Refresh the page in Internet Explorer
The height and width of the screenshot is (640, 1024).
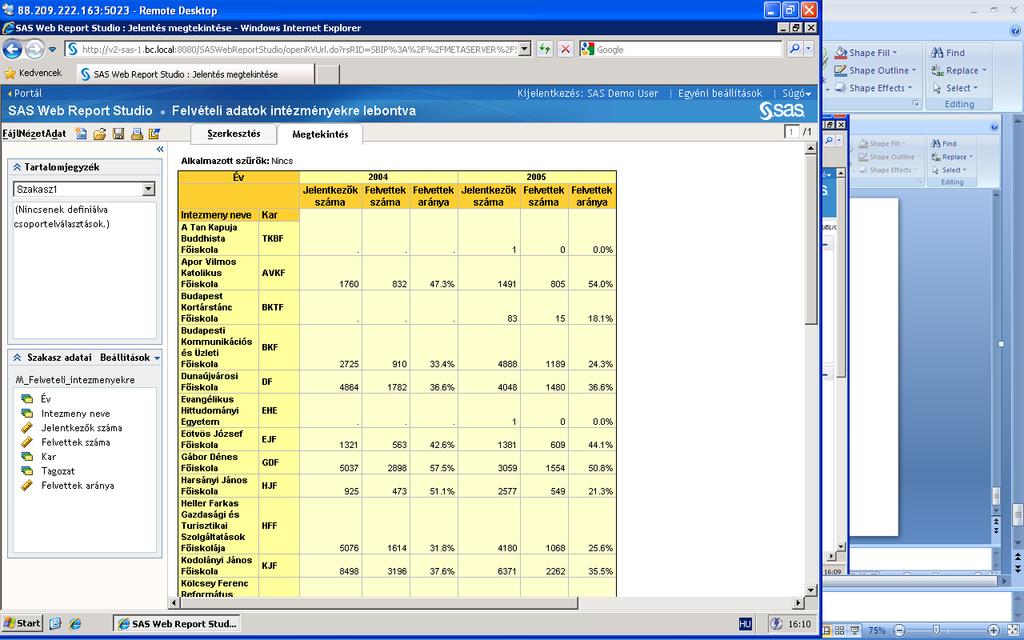coord(545,49)
